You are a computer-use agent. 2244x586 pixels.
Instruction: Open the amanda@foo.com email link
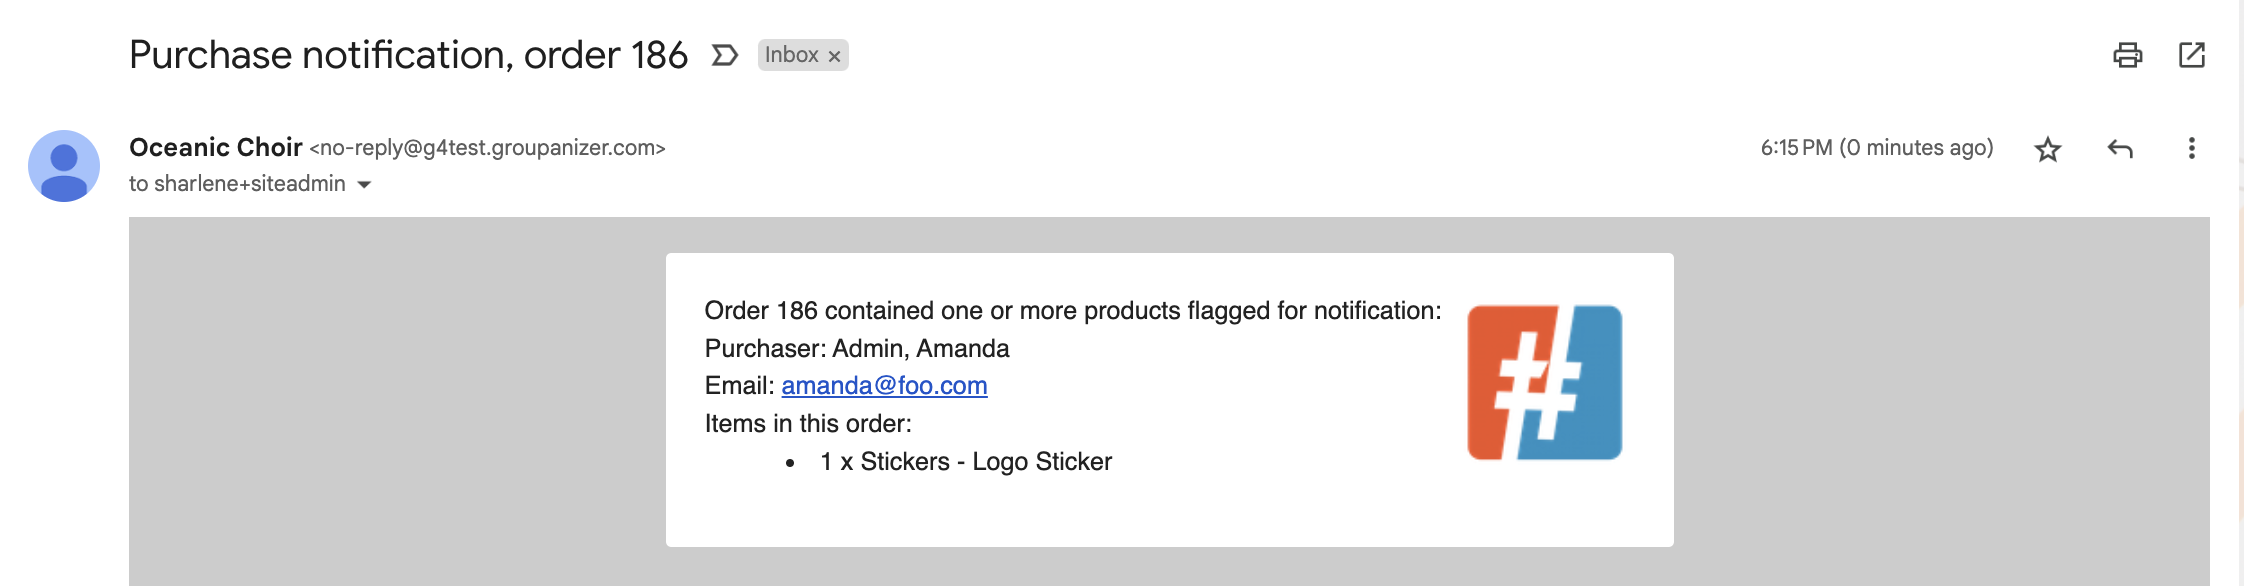pyautogui.click(x=884, y=385)
